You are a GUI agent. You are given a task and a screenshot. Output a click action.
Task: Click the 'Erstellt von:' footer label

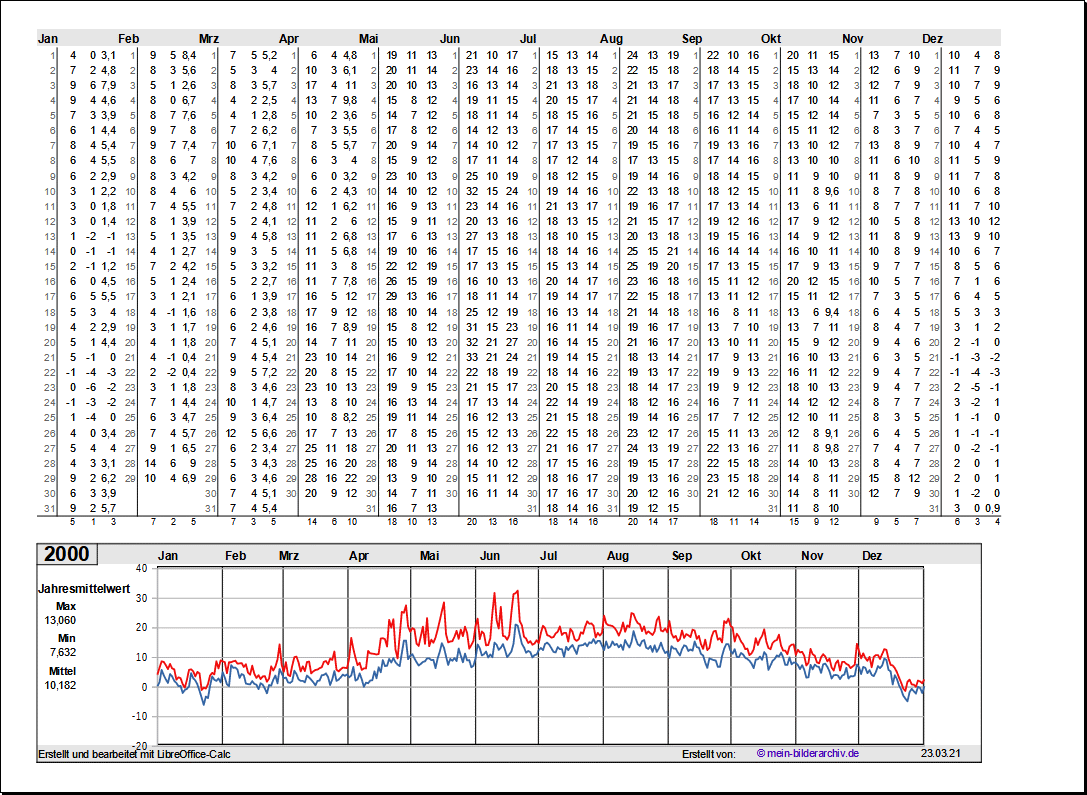[x=709, y=754]
